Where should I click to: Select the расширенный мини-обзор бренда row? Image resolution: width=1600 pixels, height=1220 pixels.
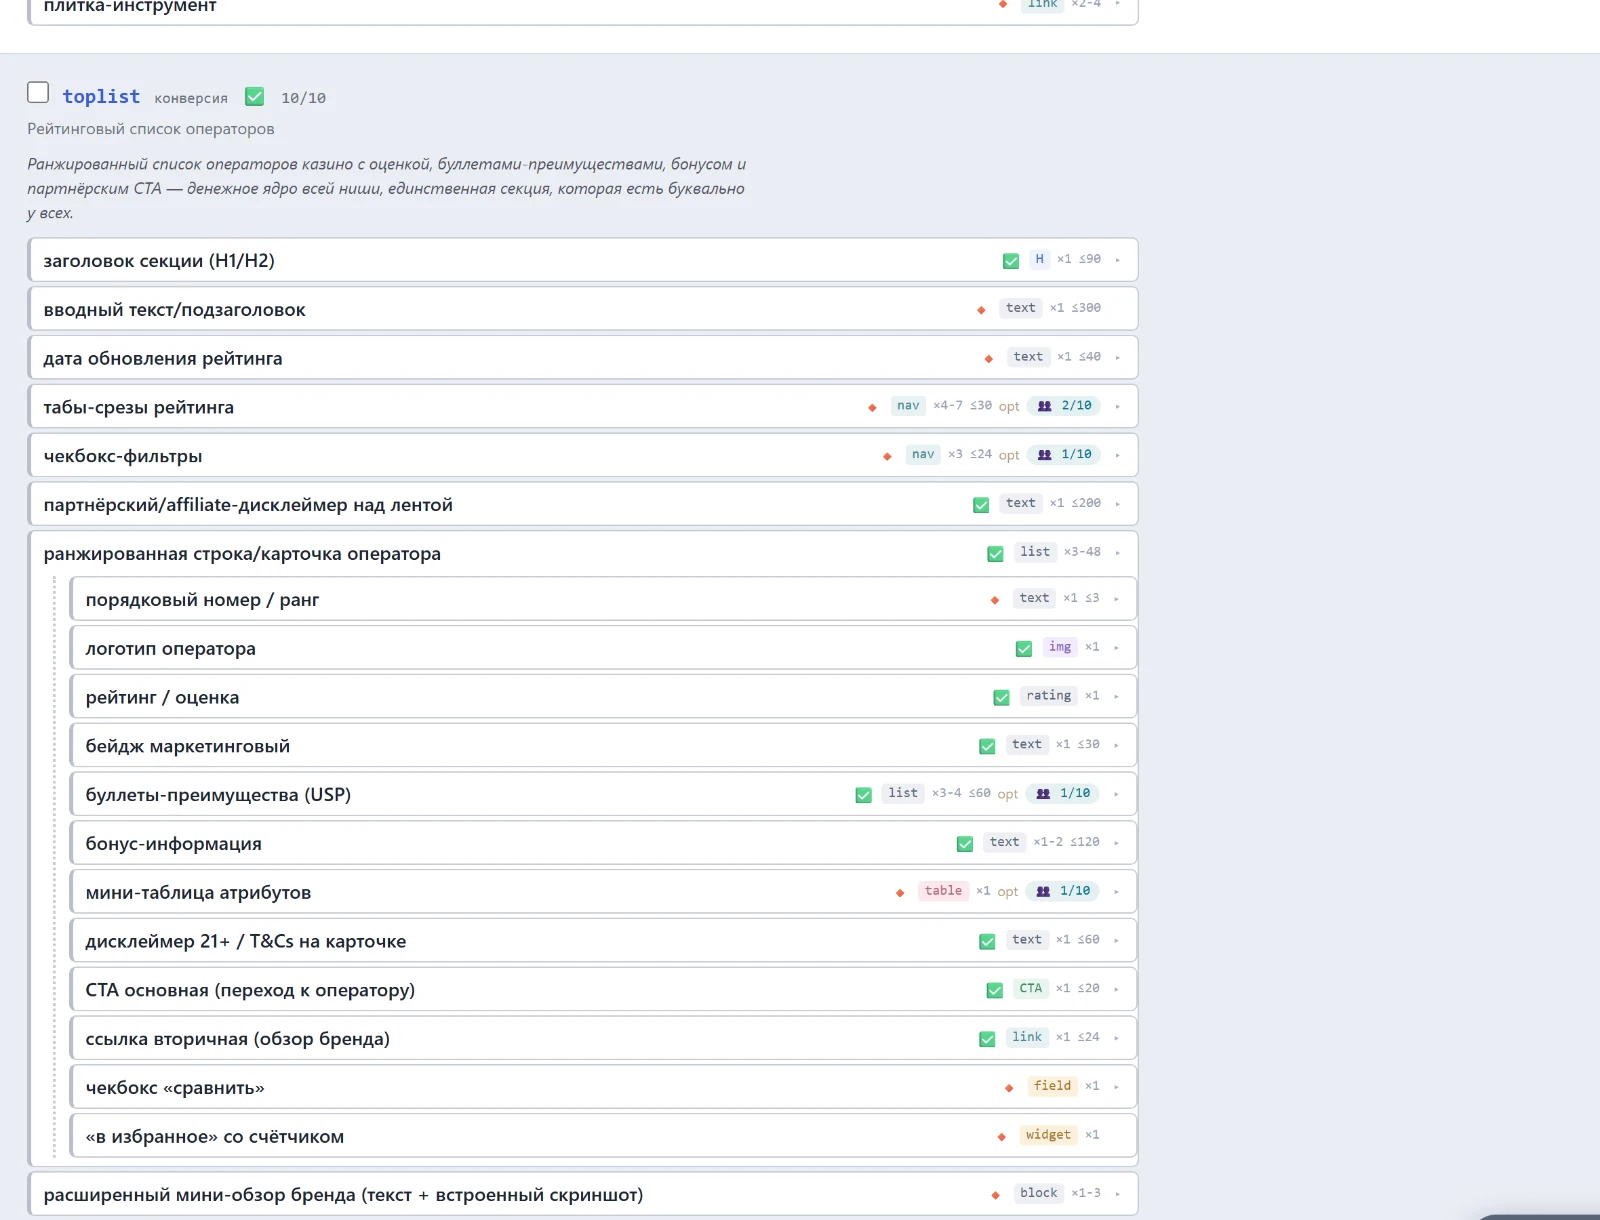pos(583,1194)
